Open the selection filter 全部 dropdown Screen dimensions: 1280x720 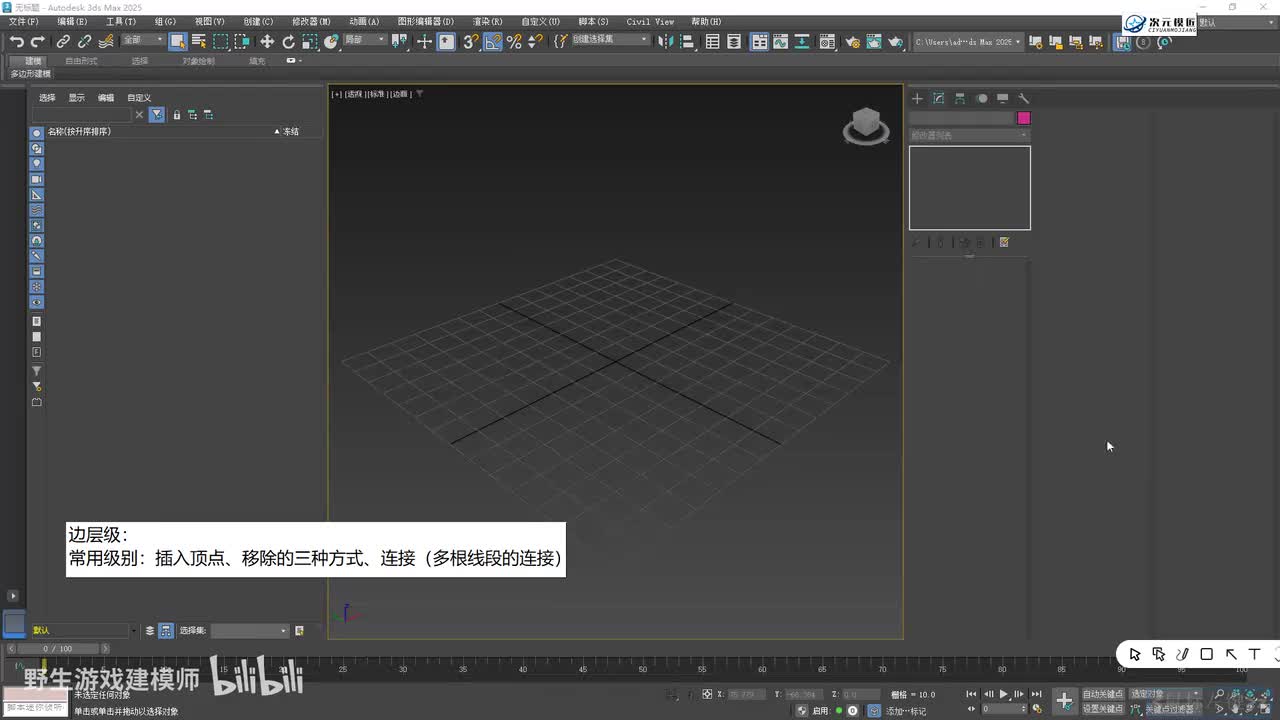(x=143, y=40)
